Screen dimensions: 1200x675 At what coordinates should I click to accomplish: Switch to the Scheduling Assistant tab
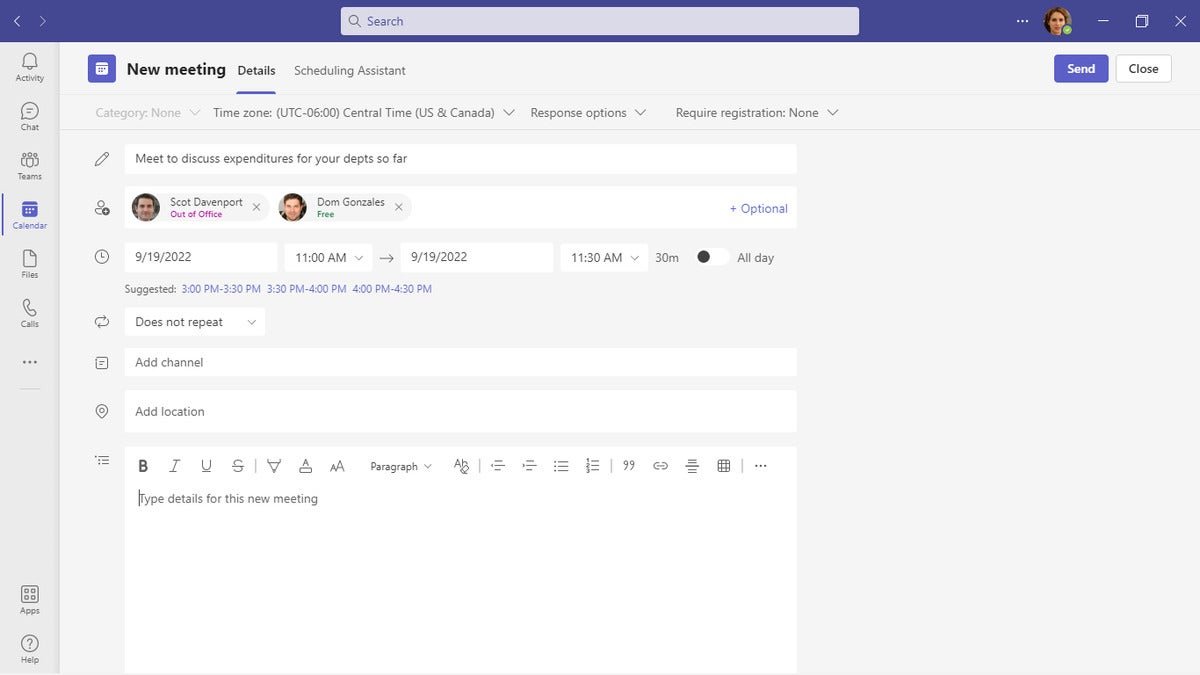(350, 71)
